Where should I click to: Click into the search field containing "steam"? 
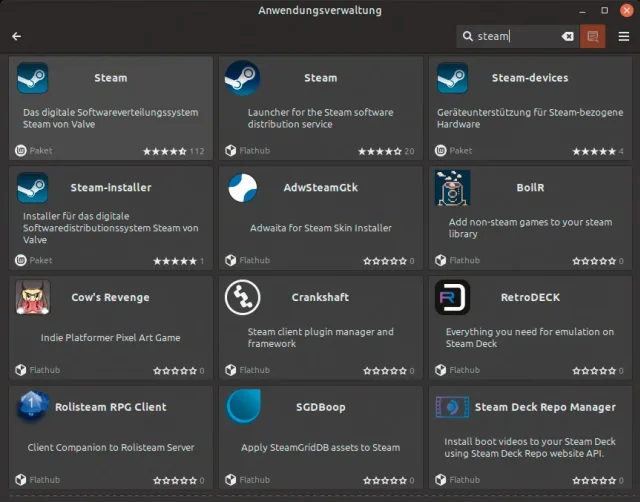tap(515, 36)
